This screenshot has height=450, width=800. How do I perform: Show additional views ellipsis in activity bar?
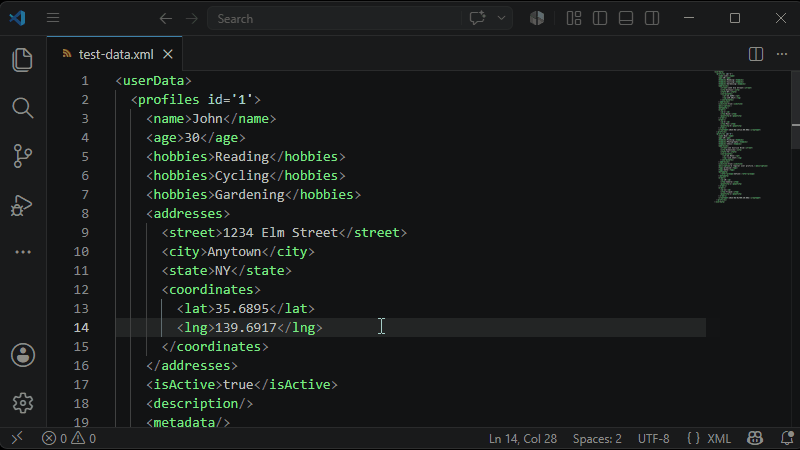coord(22,252)
